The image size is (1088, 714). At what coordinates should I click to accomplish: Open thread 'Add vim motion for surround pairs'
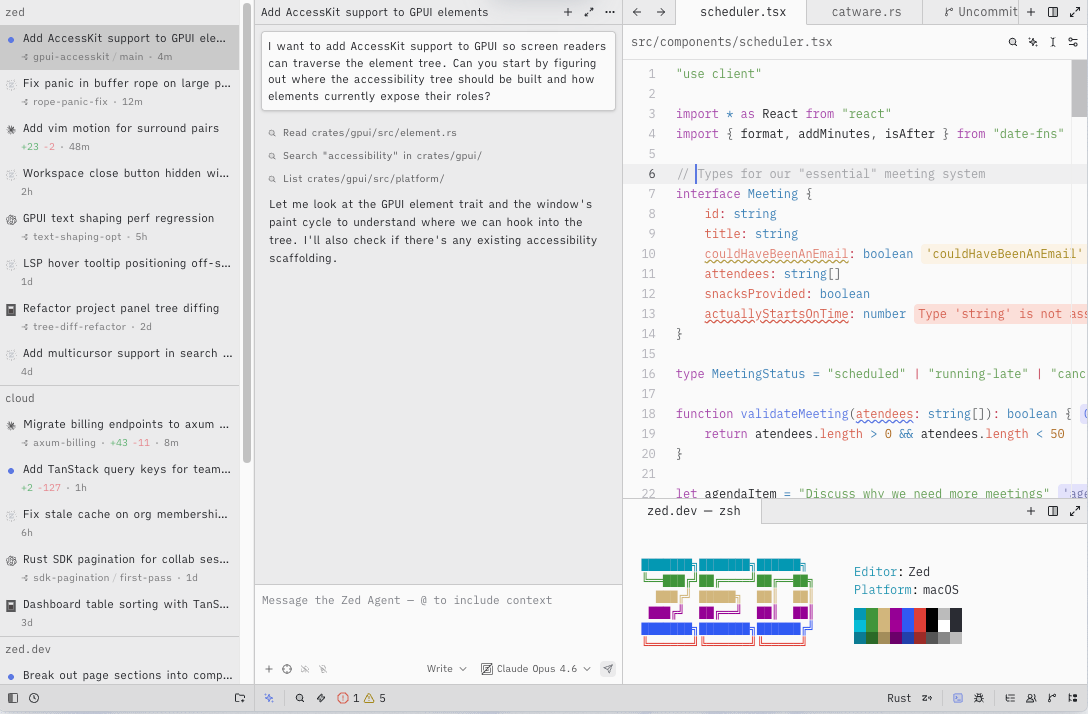[119, 137]
